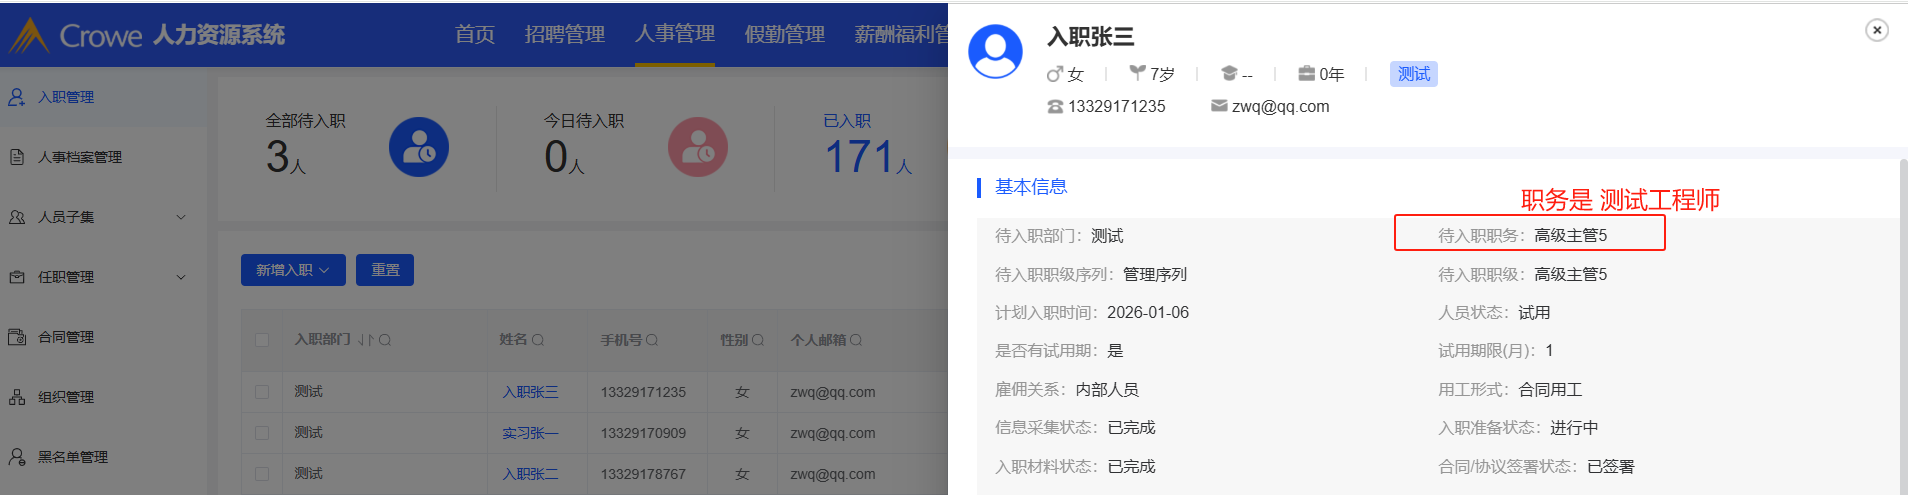The height and width of the screenshot is (495, 1908).
Task: Click the 人事档案管理 sidebar label
Action: [x=80, y=157]
